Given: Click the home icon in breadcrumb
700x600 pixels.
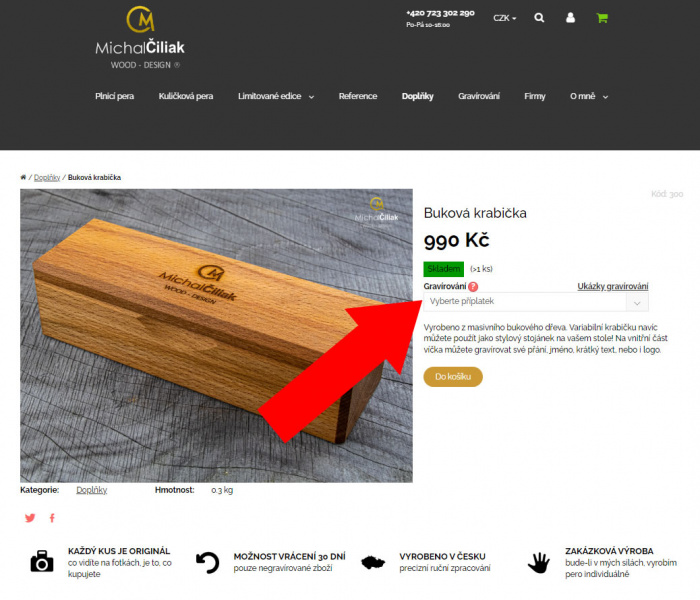Looking at the screenshot, I should [x=23, y=177].
